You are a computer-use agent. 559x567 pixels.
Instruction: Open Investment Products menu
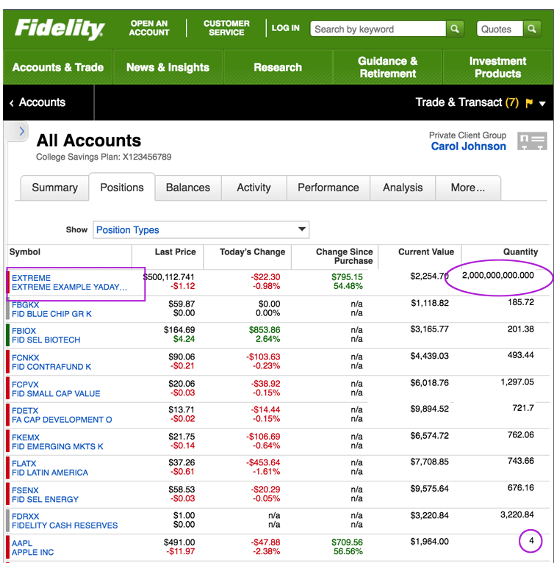pyautogui.click(x=498, y=67)
